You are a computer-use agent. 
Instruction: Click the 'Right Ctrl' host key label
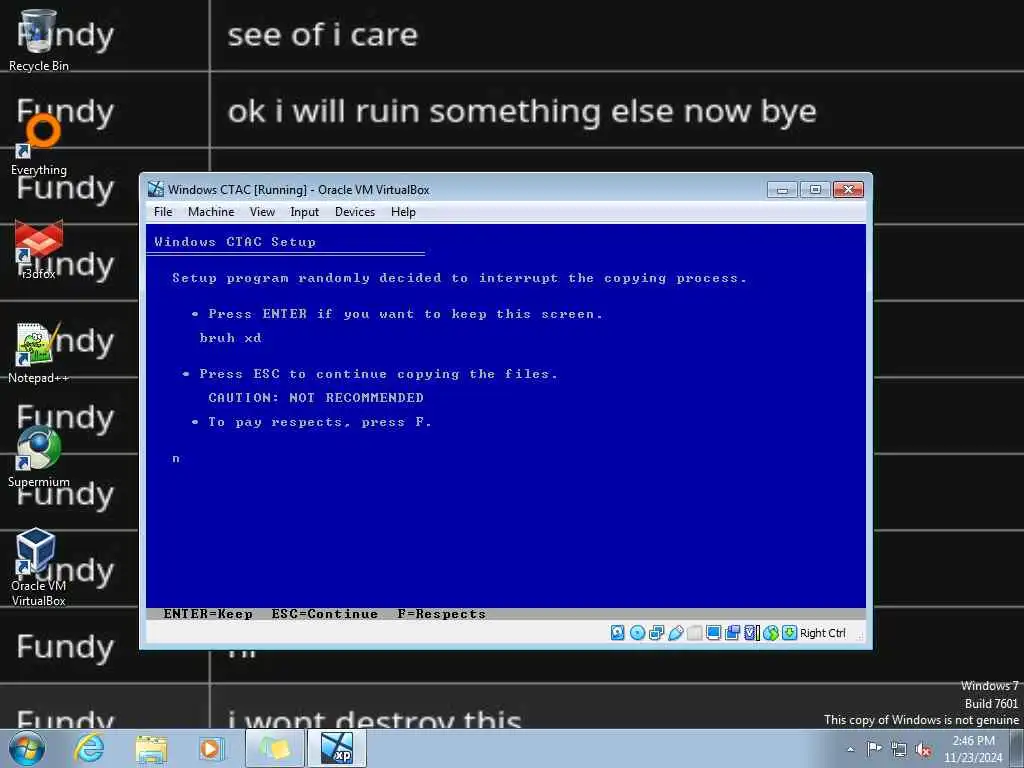[823, 633]
